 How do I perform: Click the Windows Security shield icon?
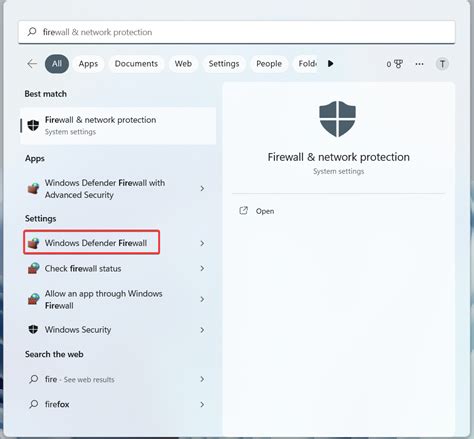point(33,329)
